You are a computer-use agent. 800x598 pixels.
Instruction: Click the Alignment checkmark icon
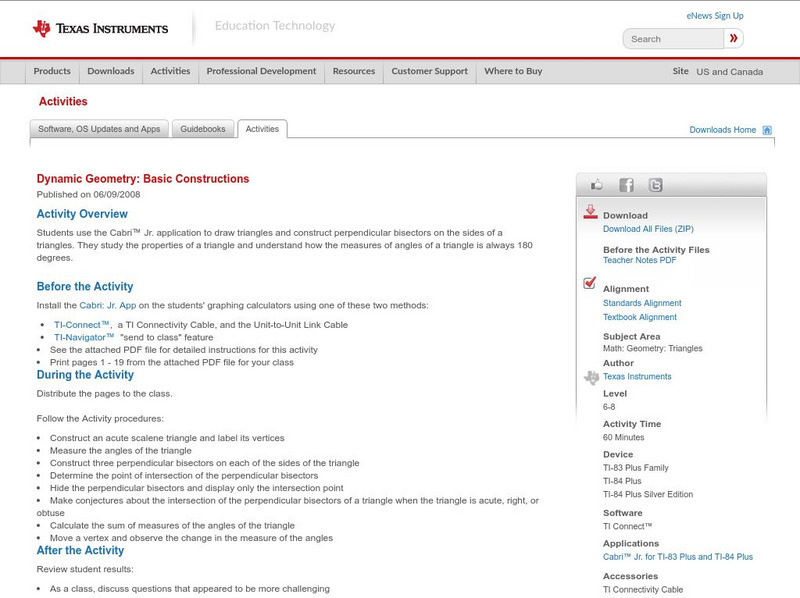589,282
